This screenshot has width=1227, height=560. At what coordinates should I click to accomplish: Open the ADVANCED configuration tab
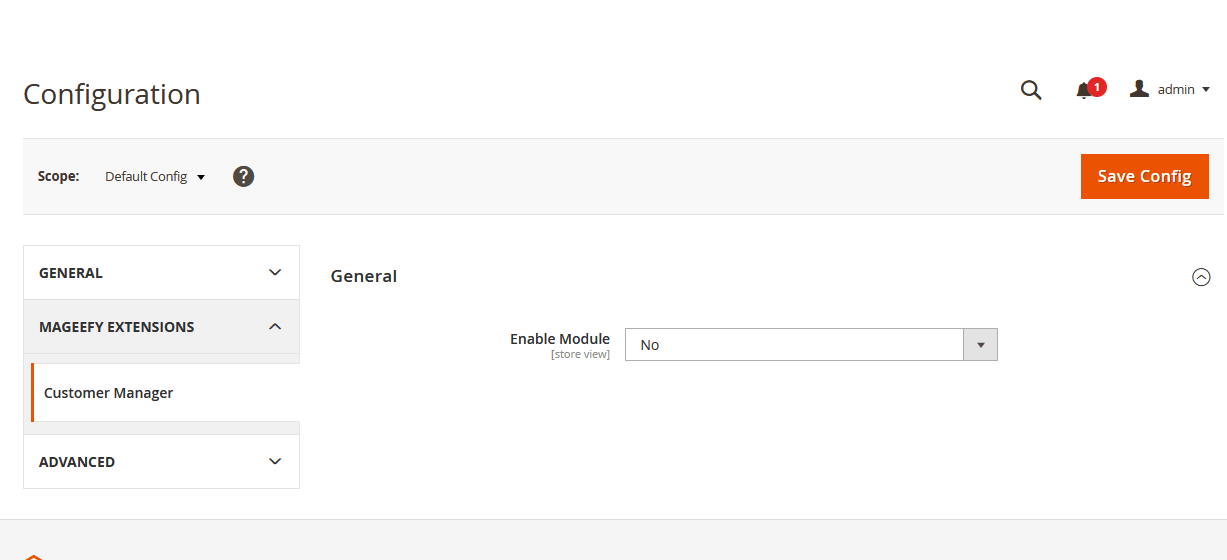(x=77, y=462)
